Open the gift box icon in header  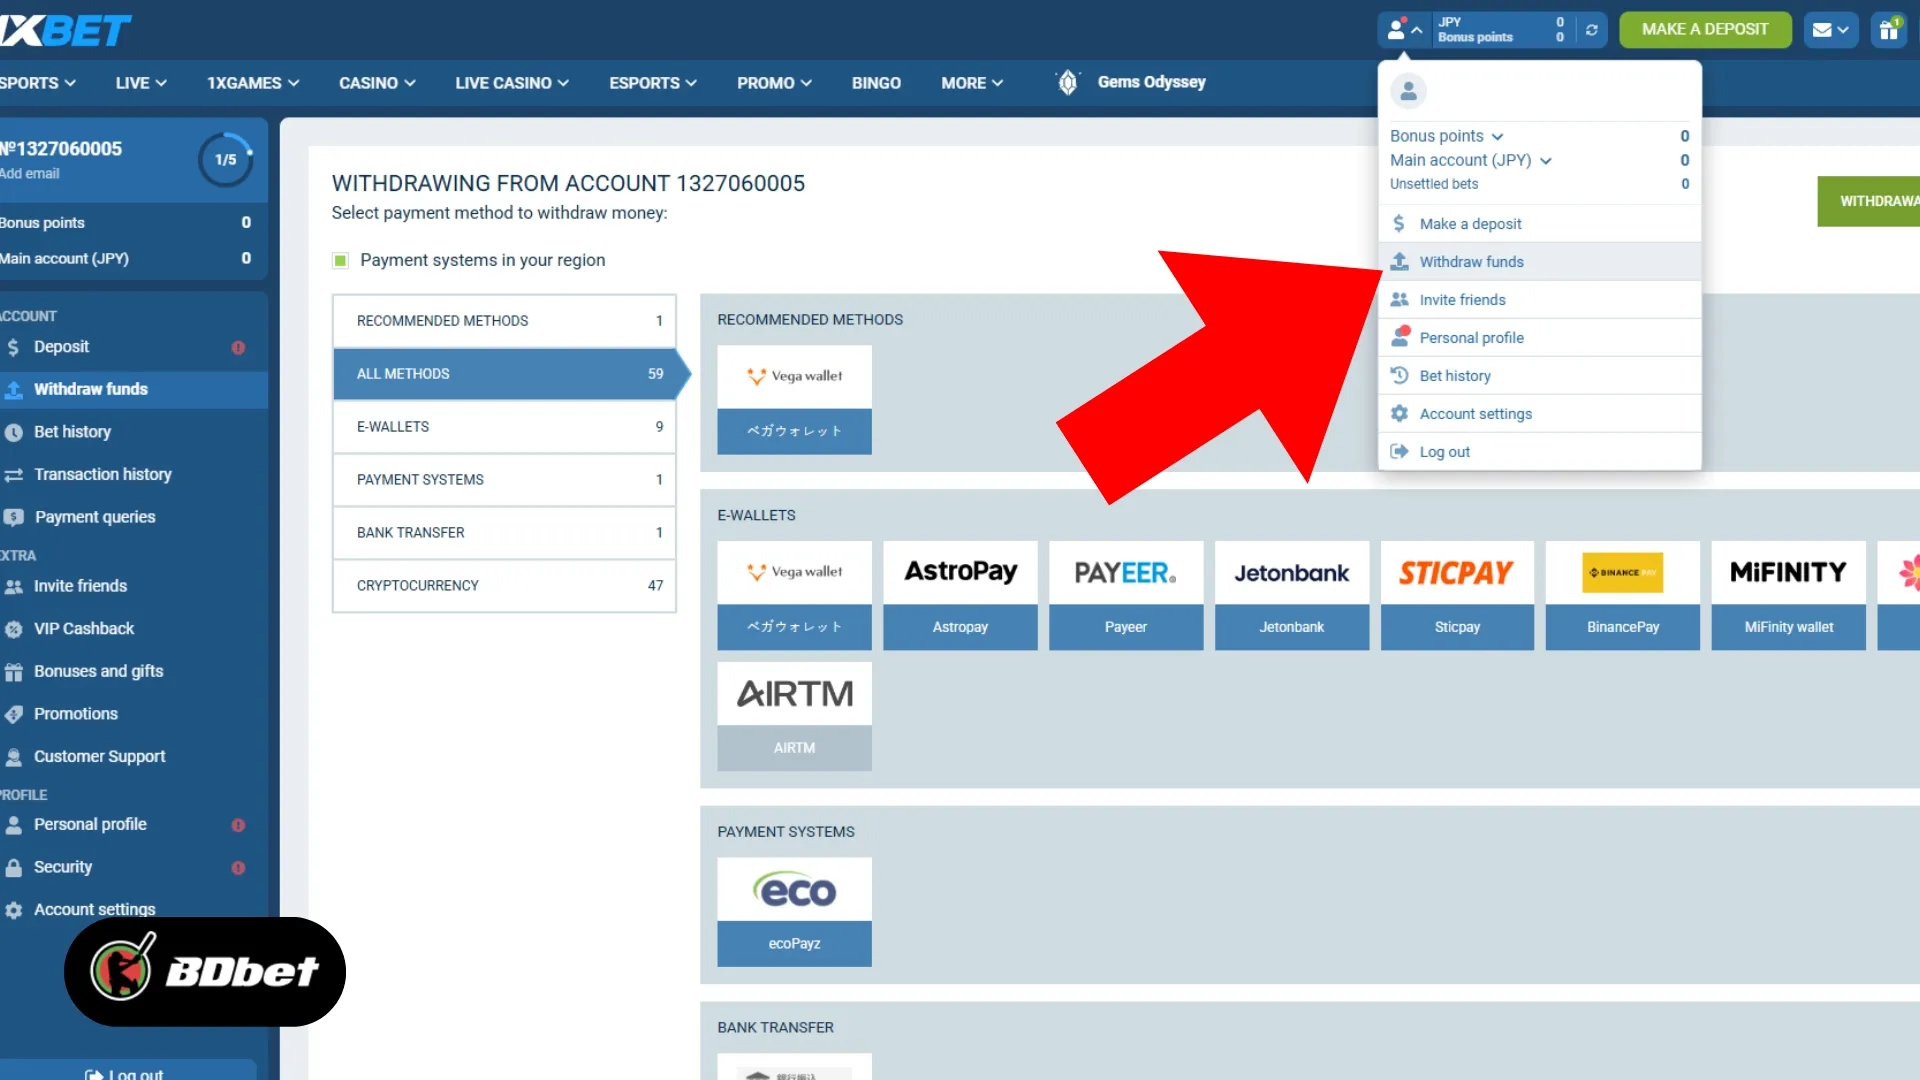click(x=1889, y=30)
